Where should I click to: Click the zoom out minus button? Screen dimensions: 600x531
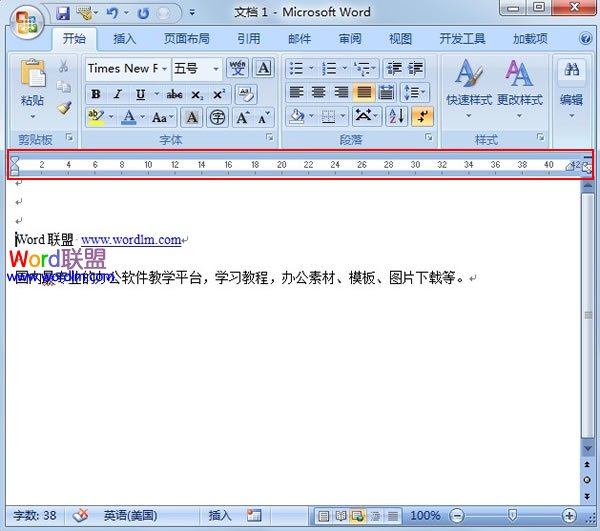click(x=457, y=516)
